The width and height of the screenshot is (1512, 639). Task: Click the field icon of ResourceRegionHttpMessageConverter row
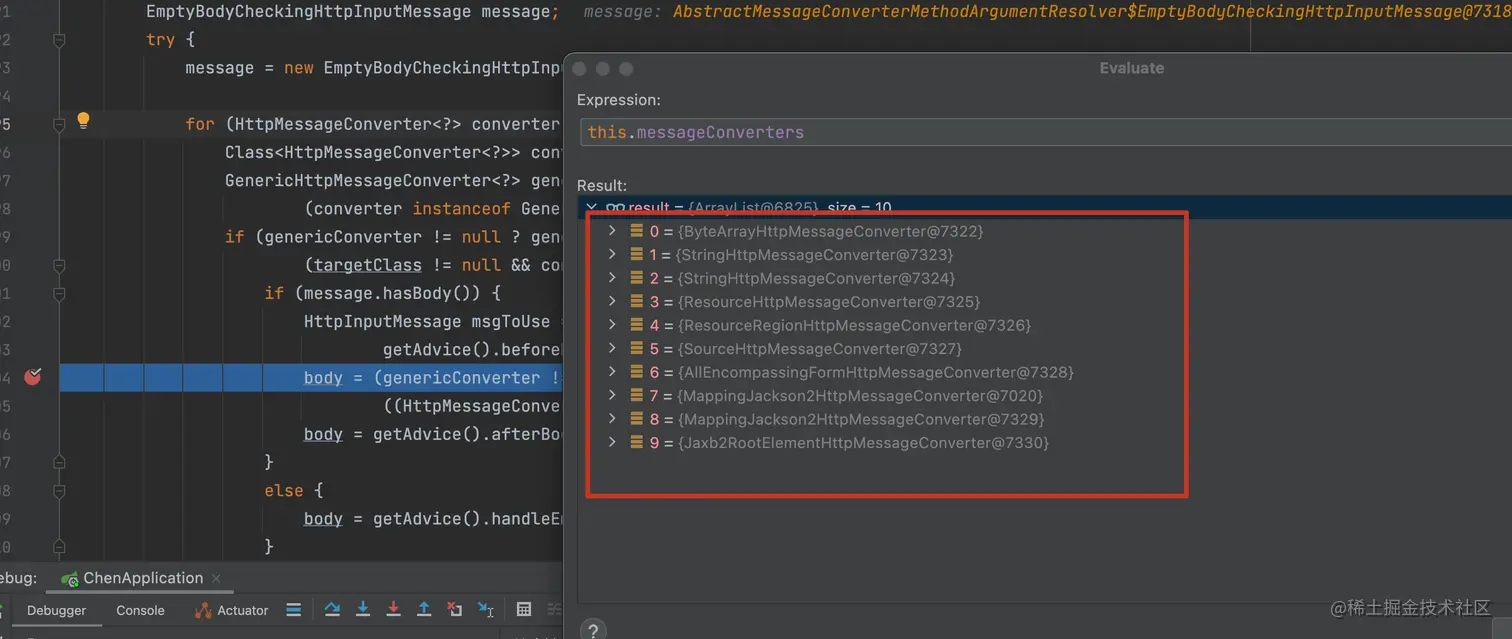(x=637, y=325)
